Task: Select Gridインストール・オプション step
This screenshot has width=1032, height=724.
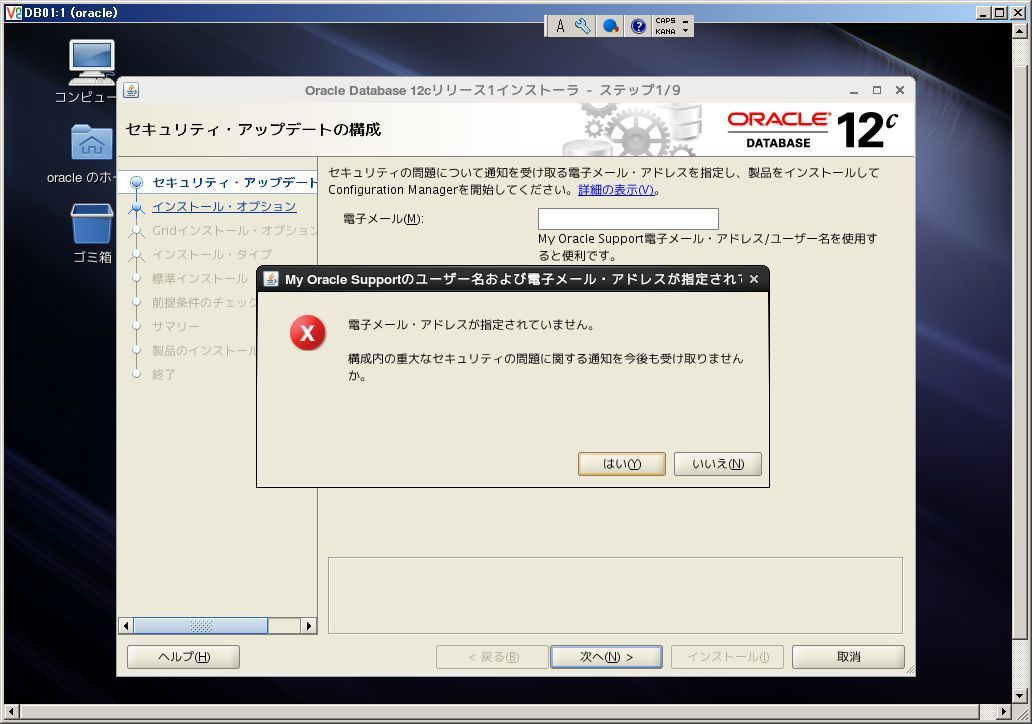Action: tap(234, 230)
